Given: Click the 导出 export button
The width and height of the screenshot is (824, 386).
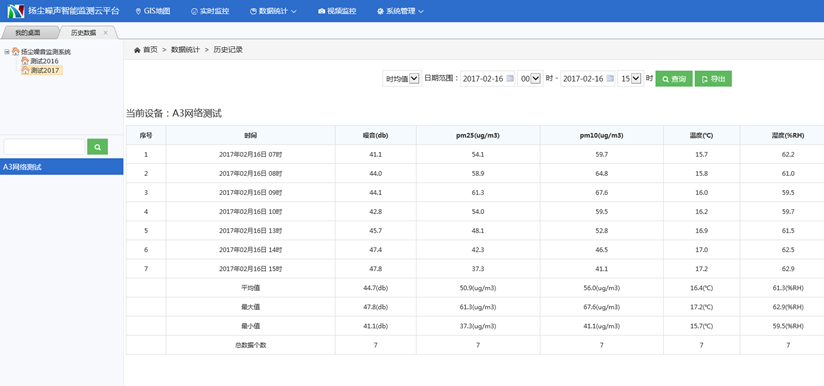Looking at the screenshot, I should click(x=713, y=79).
